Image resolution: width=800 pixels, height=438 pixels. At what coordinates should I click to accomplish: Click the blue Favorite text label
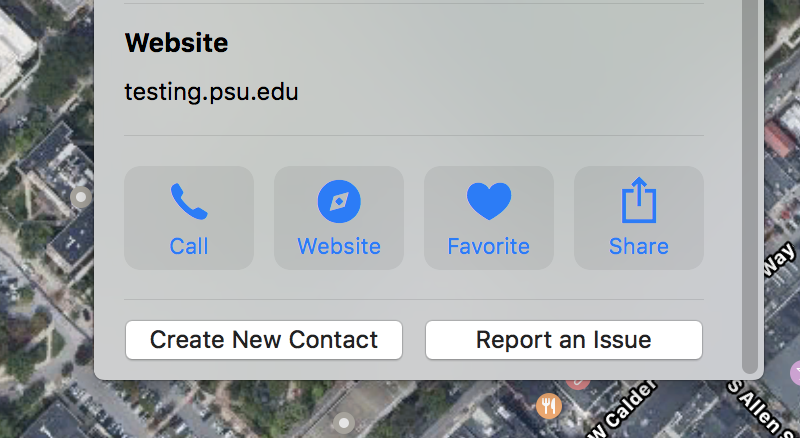489,247
